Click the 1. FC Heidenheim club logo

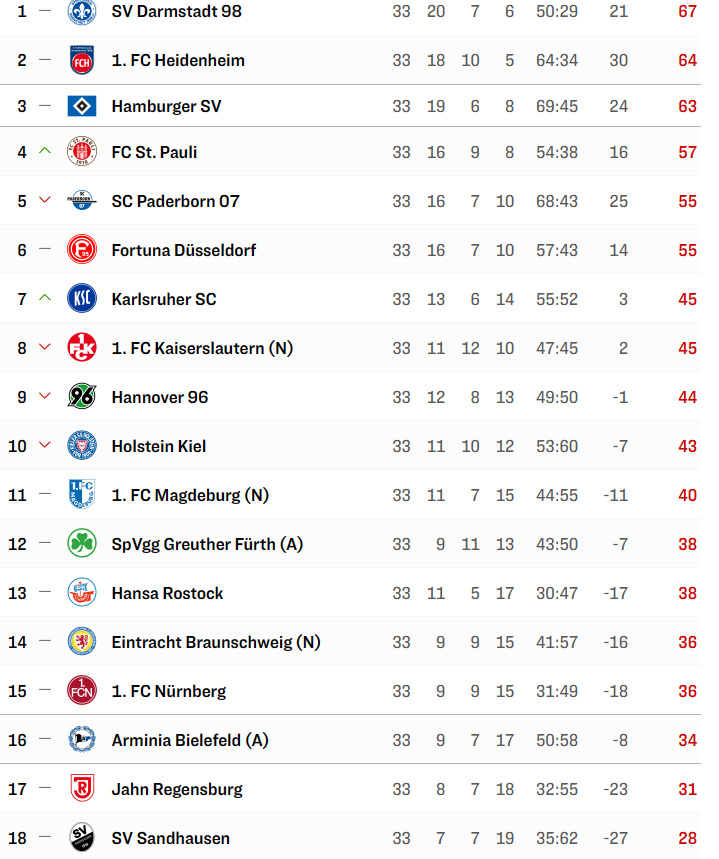82,60
